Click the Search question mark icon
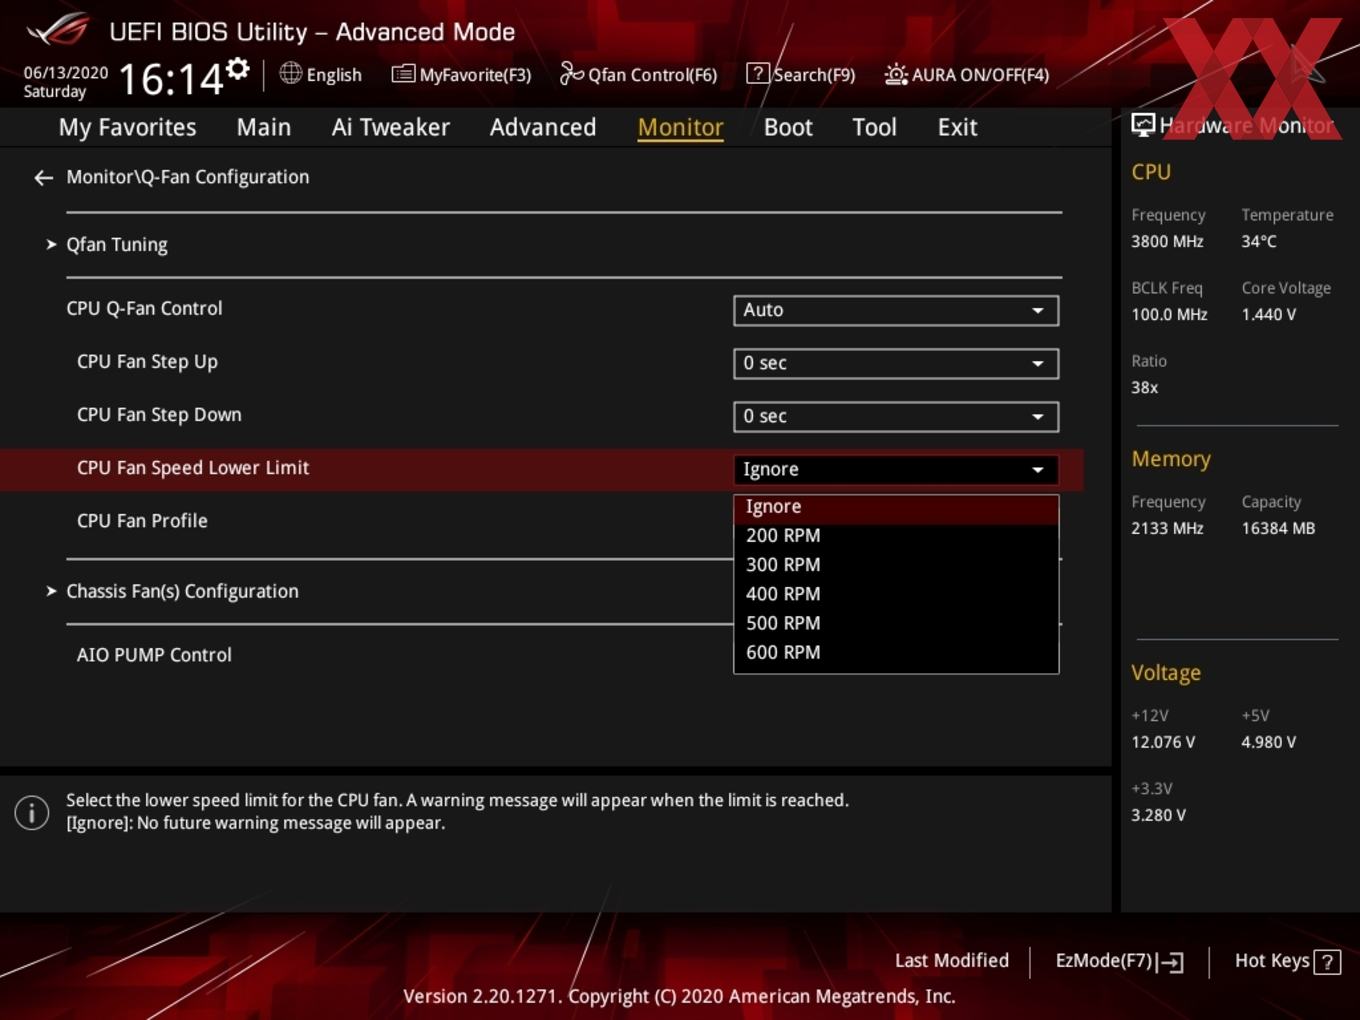 coord(758,74)
